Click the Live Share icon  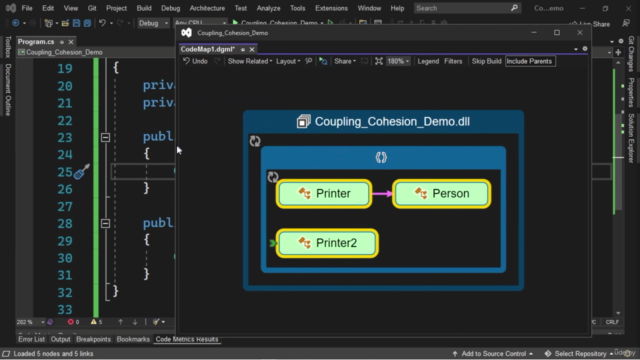pos(573,24)
